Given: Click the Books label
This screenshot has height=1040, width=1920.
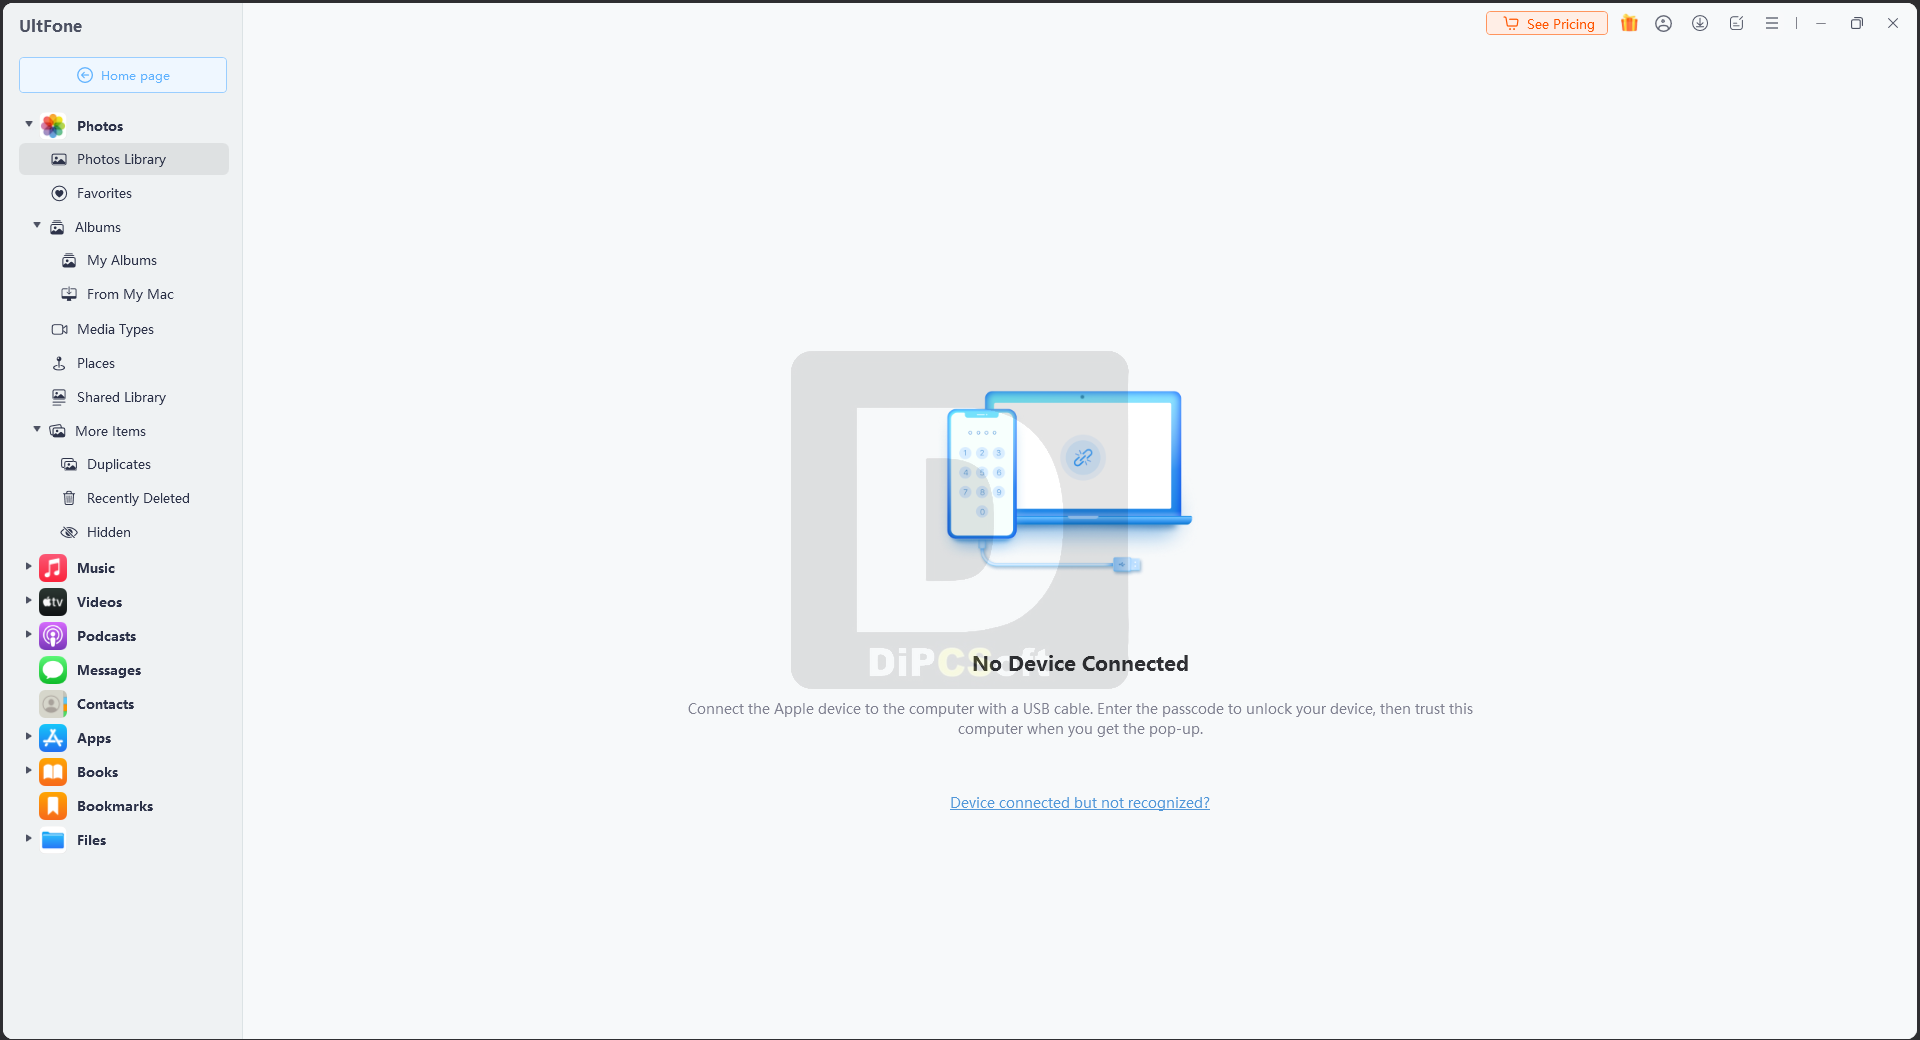Looking at the screenshot, I should tap(97, 772).
